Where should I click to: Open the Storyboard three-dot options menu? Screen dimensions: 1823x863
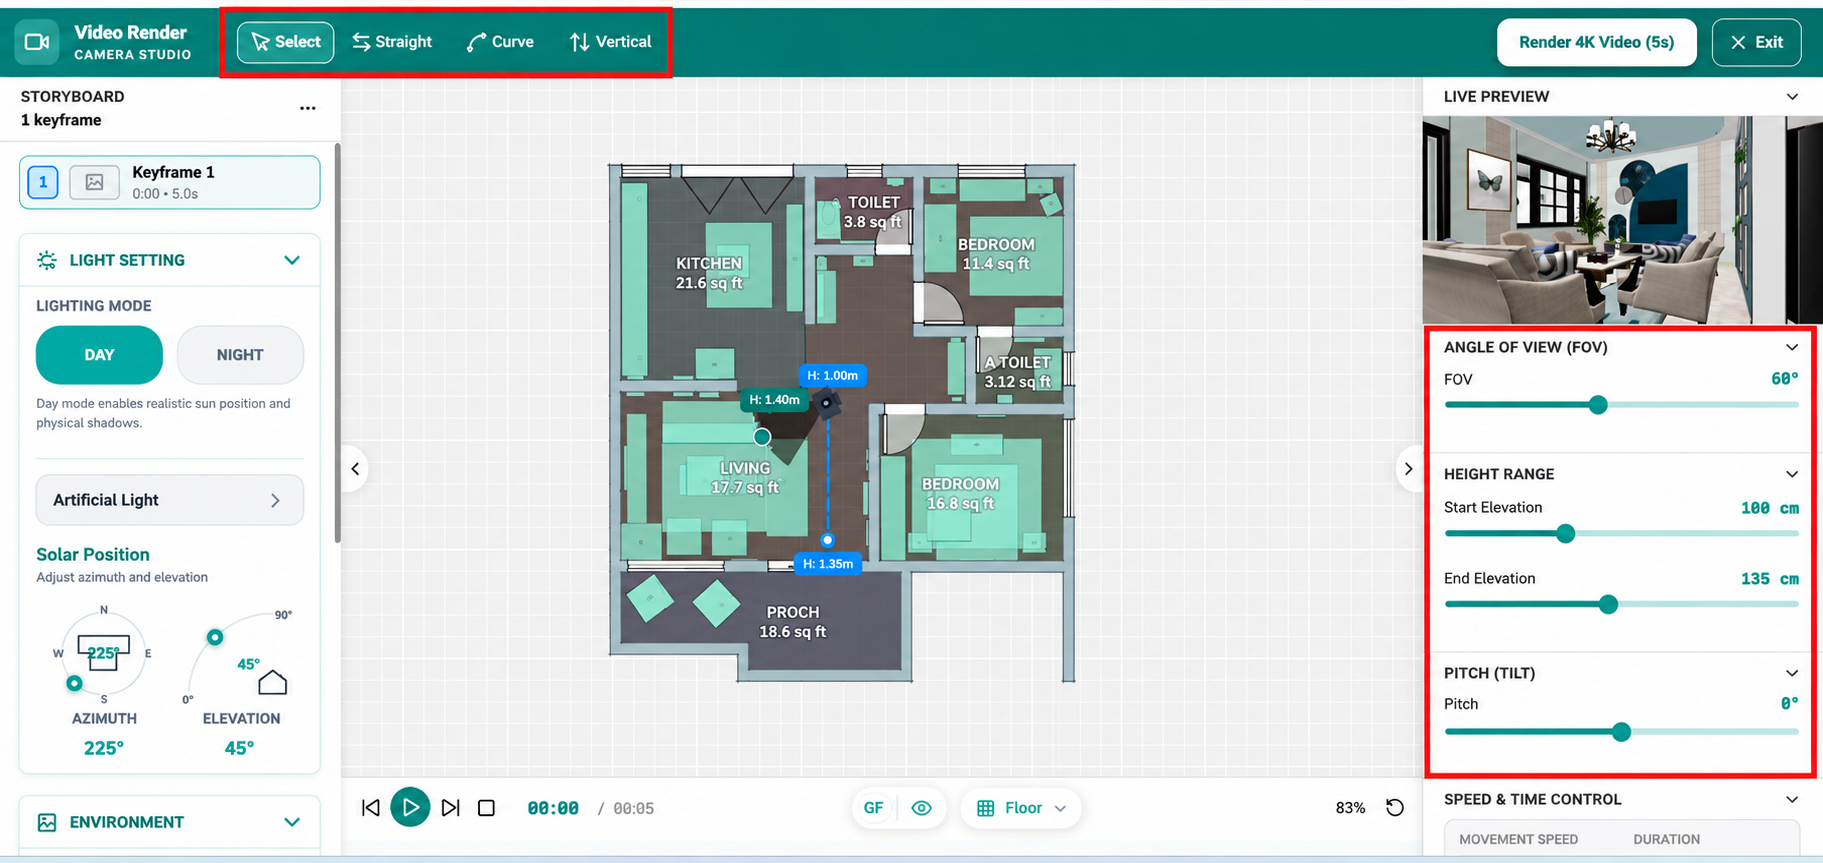tap(308, 108)
